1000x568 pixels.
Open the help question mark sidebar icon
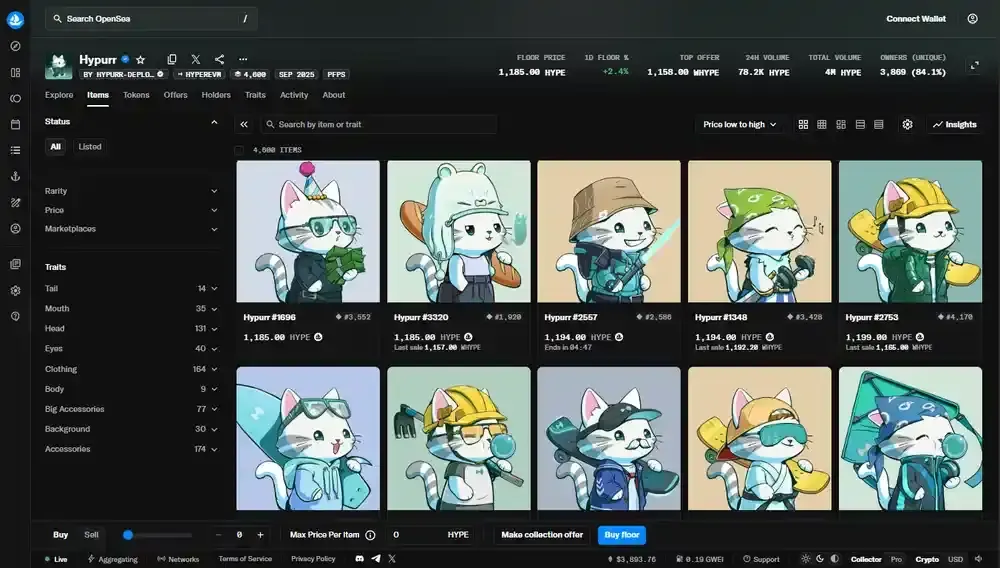pyautogui.click(x=15, y=316)
